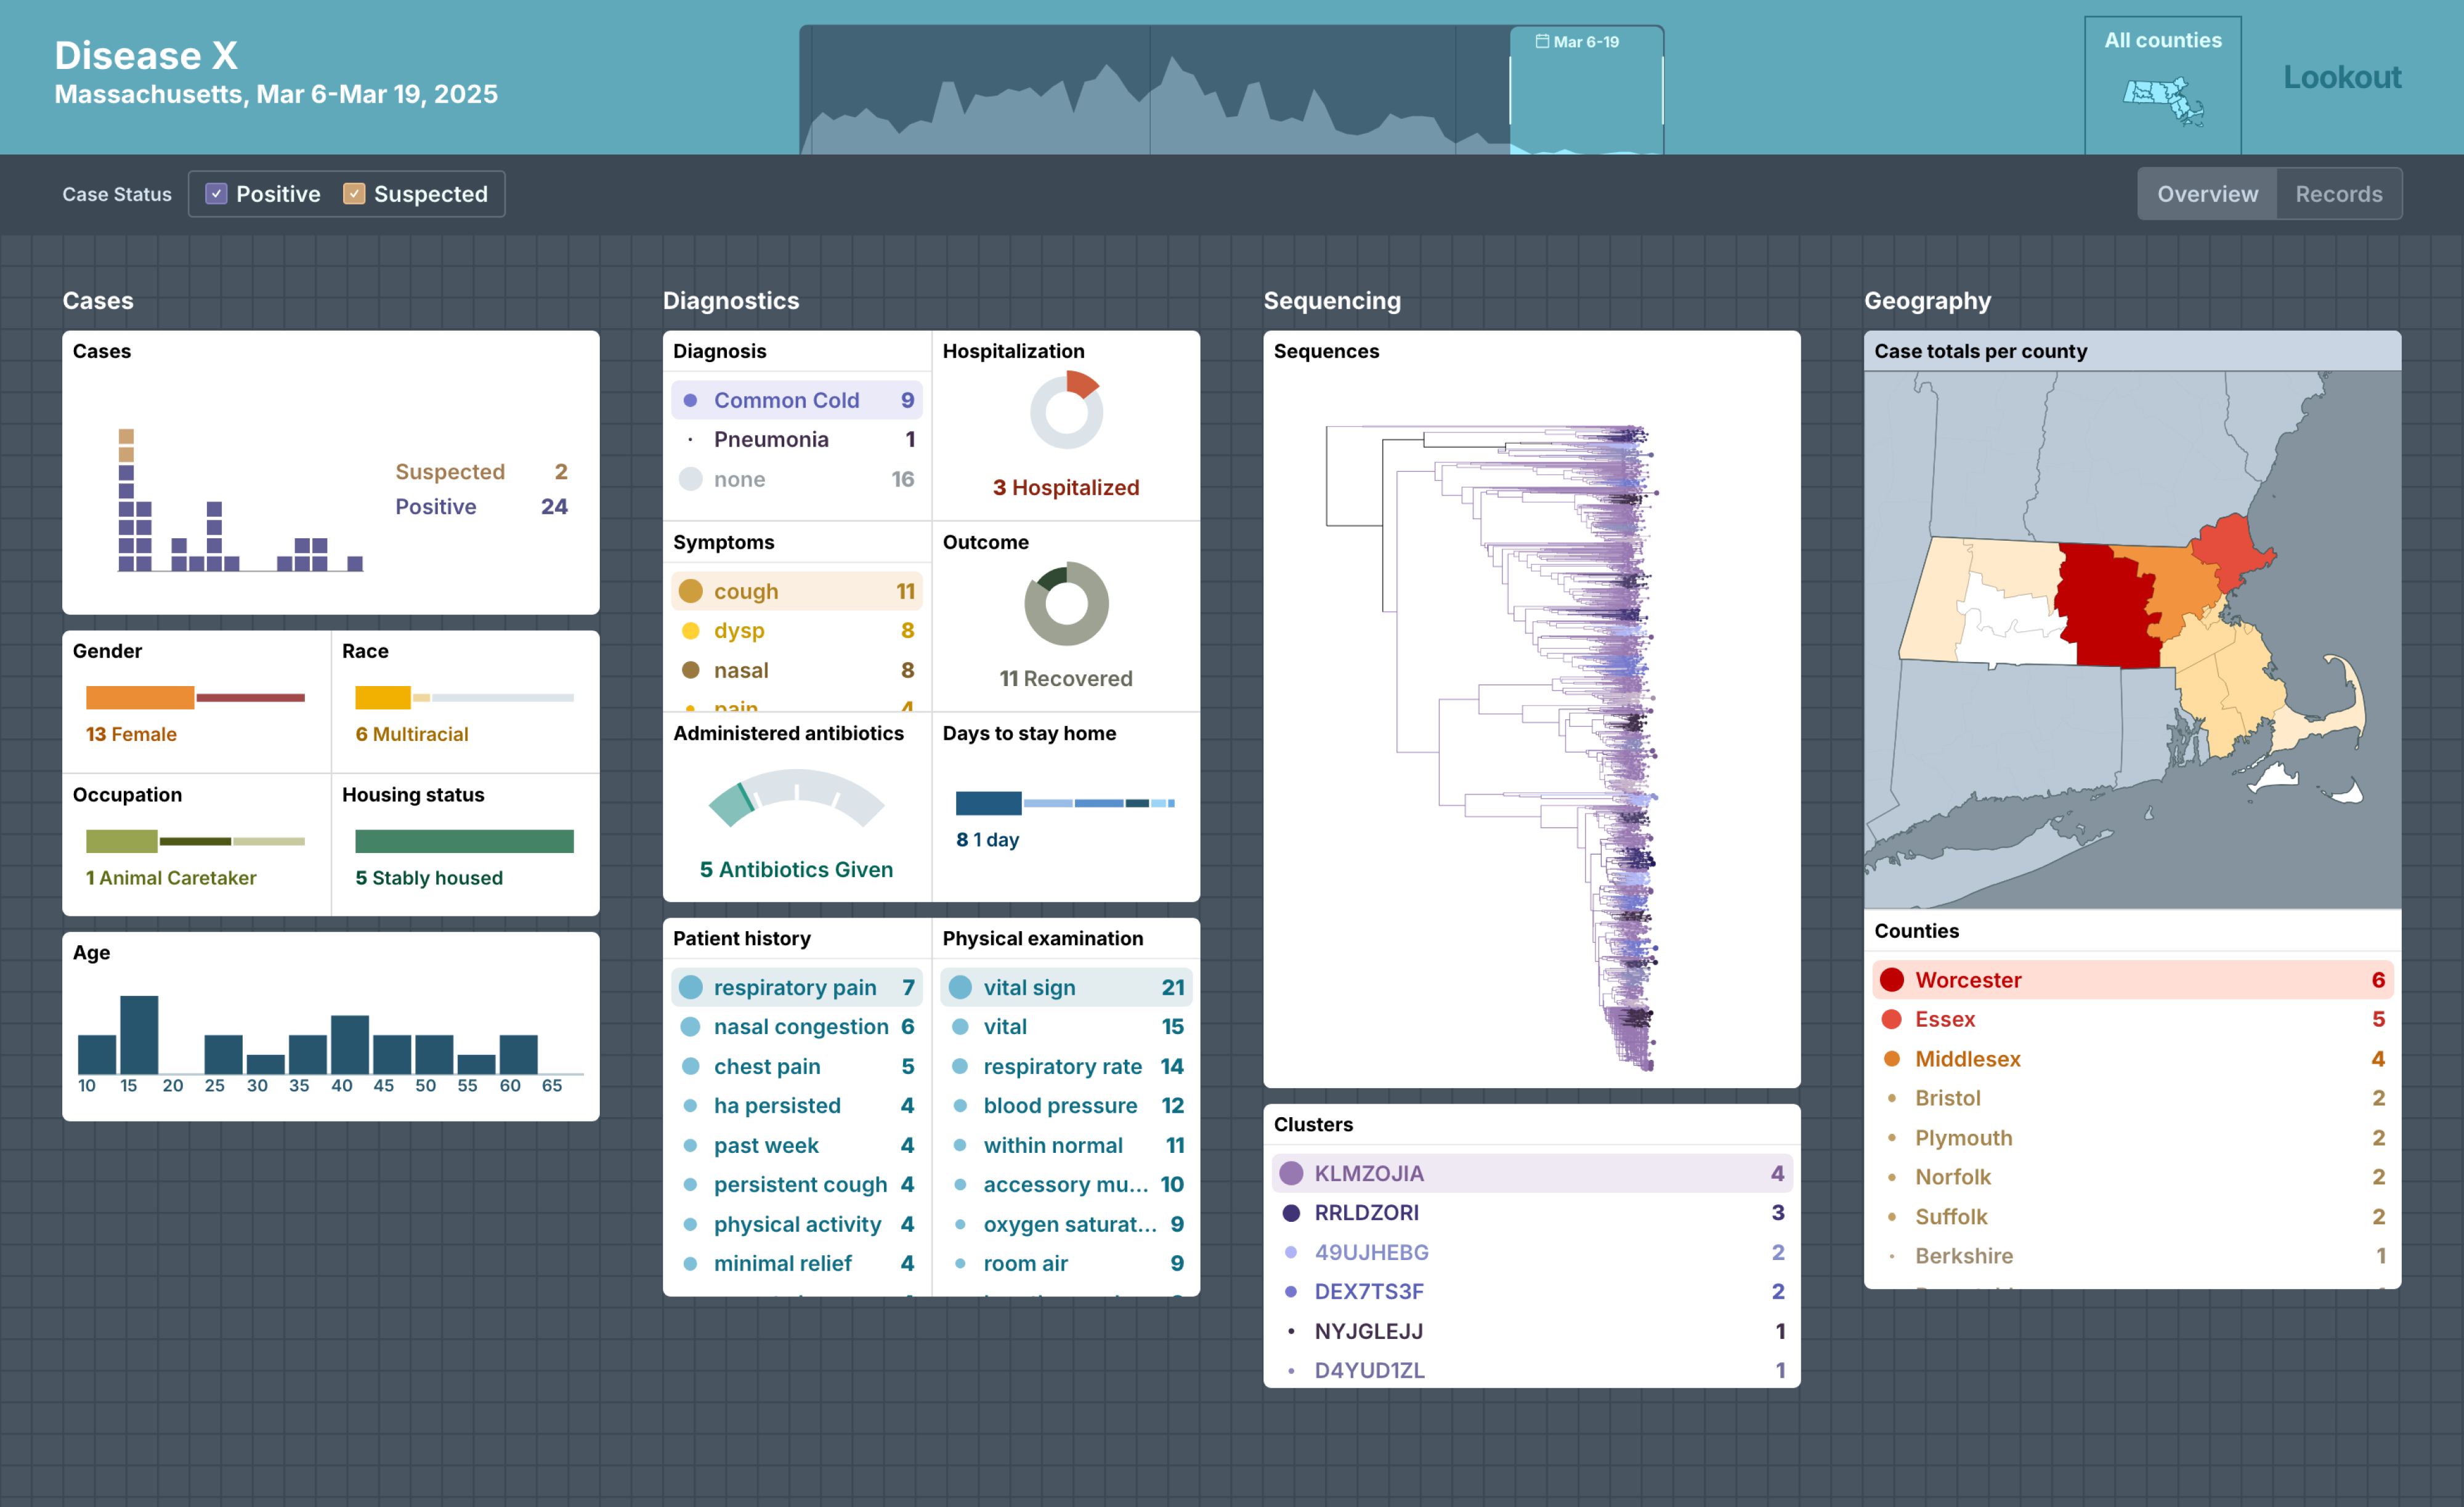The width and height of the screenshot is (2464, 1507).
Task: Select the cough symptom row
Action: click(x=797, y=591)
